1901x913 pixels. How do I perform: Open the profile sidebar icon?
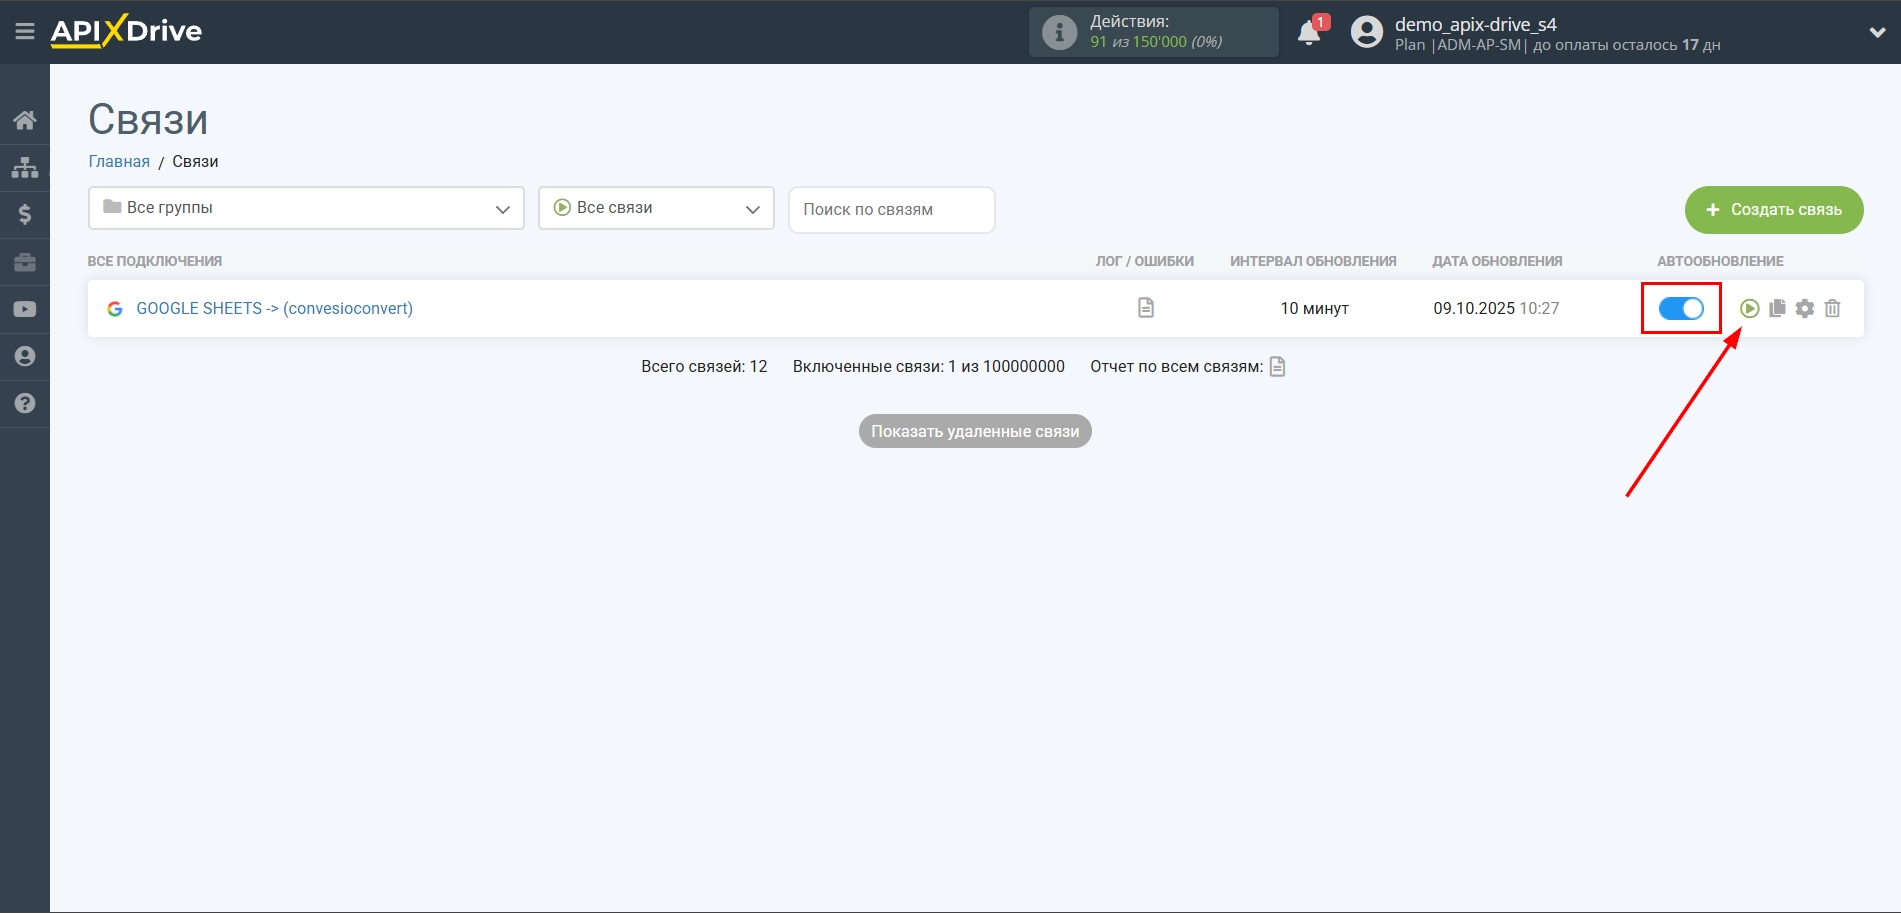[25, 356]
